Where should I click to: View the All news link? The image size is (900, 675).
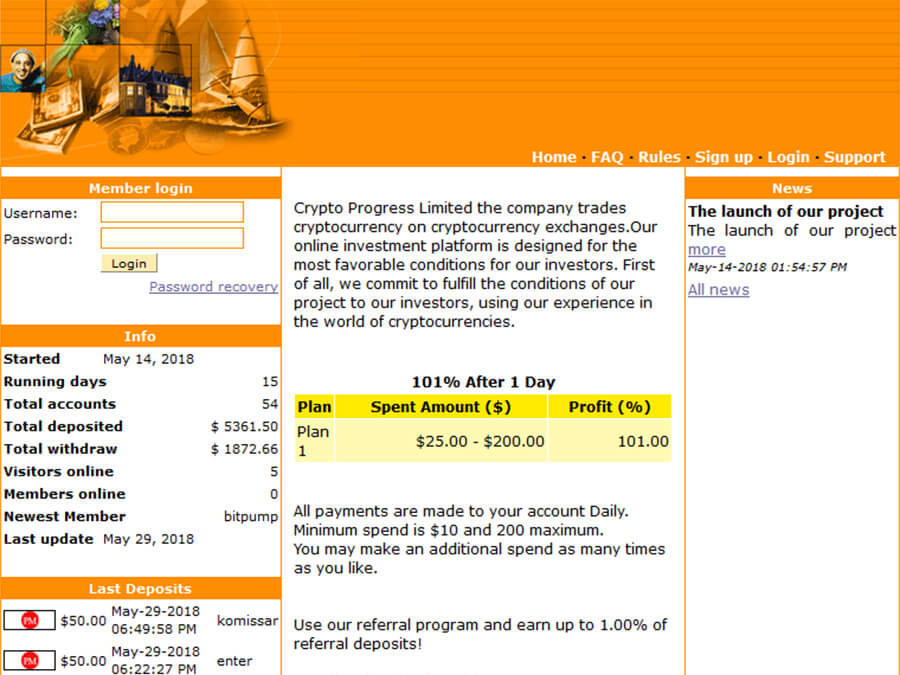point(719,290)
